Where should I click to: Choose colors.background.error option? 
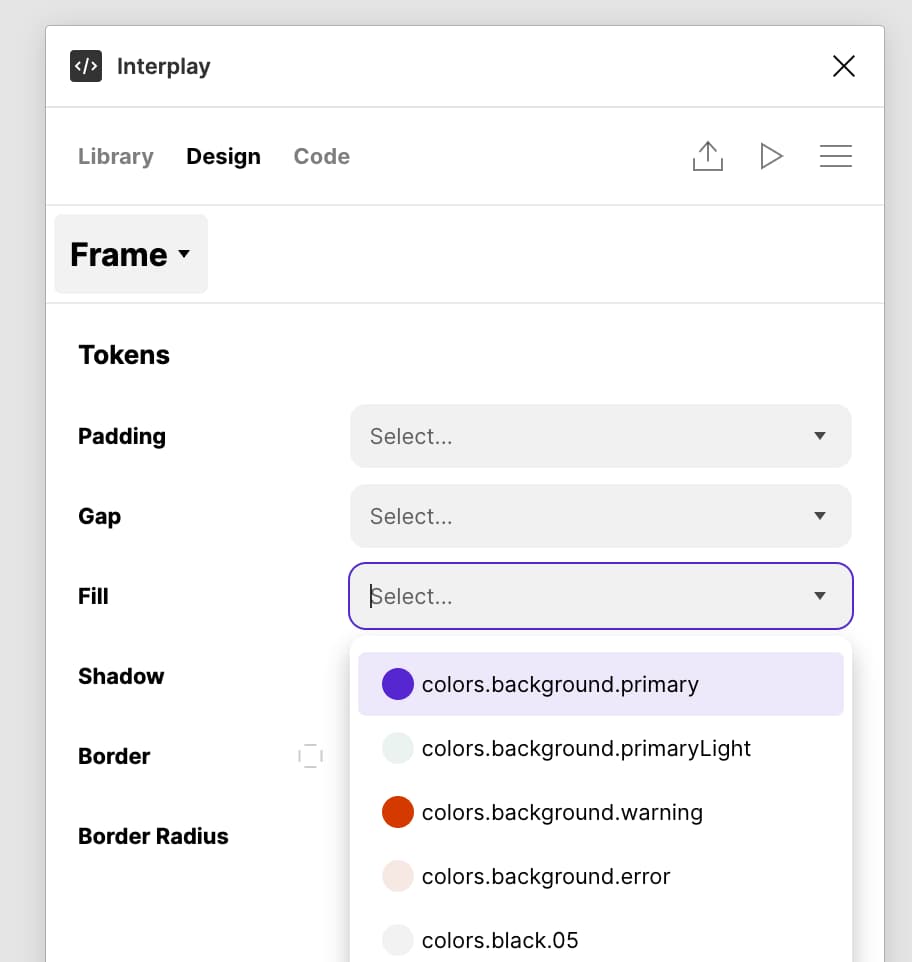600,876
